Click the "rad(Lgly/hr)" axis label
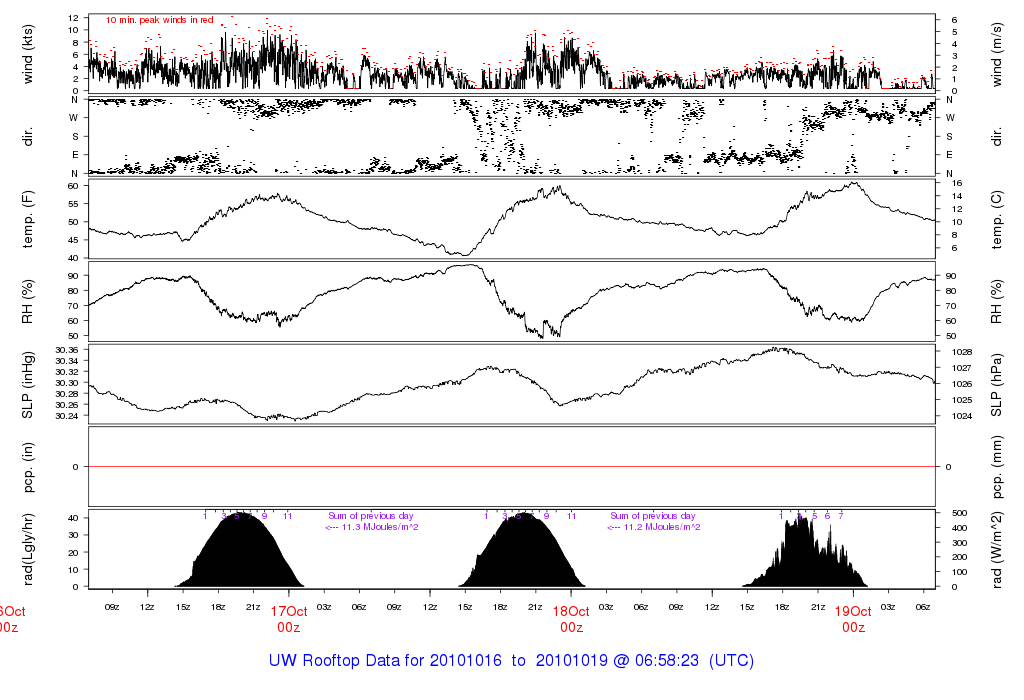This screenshot has height=700, width=1024. point(27,549)
